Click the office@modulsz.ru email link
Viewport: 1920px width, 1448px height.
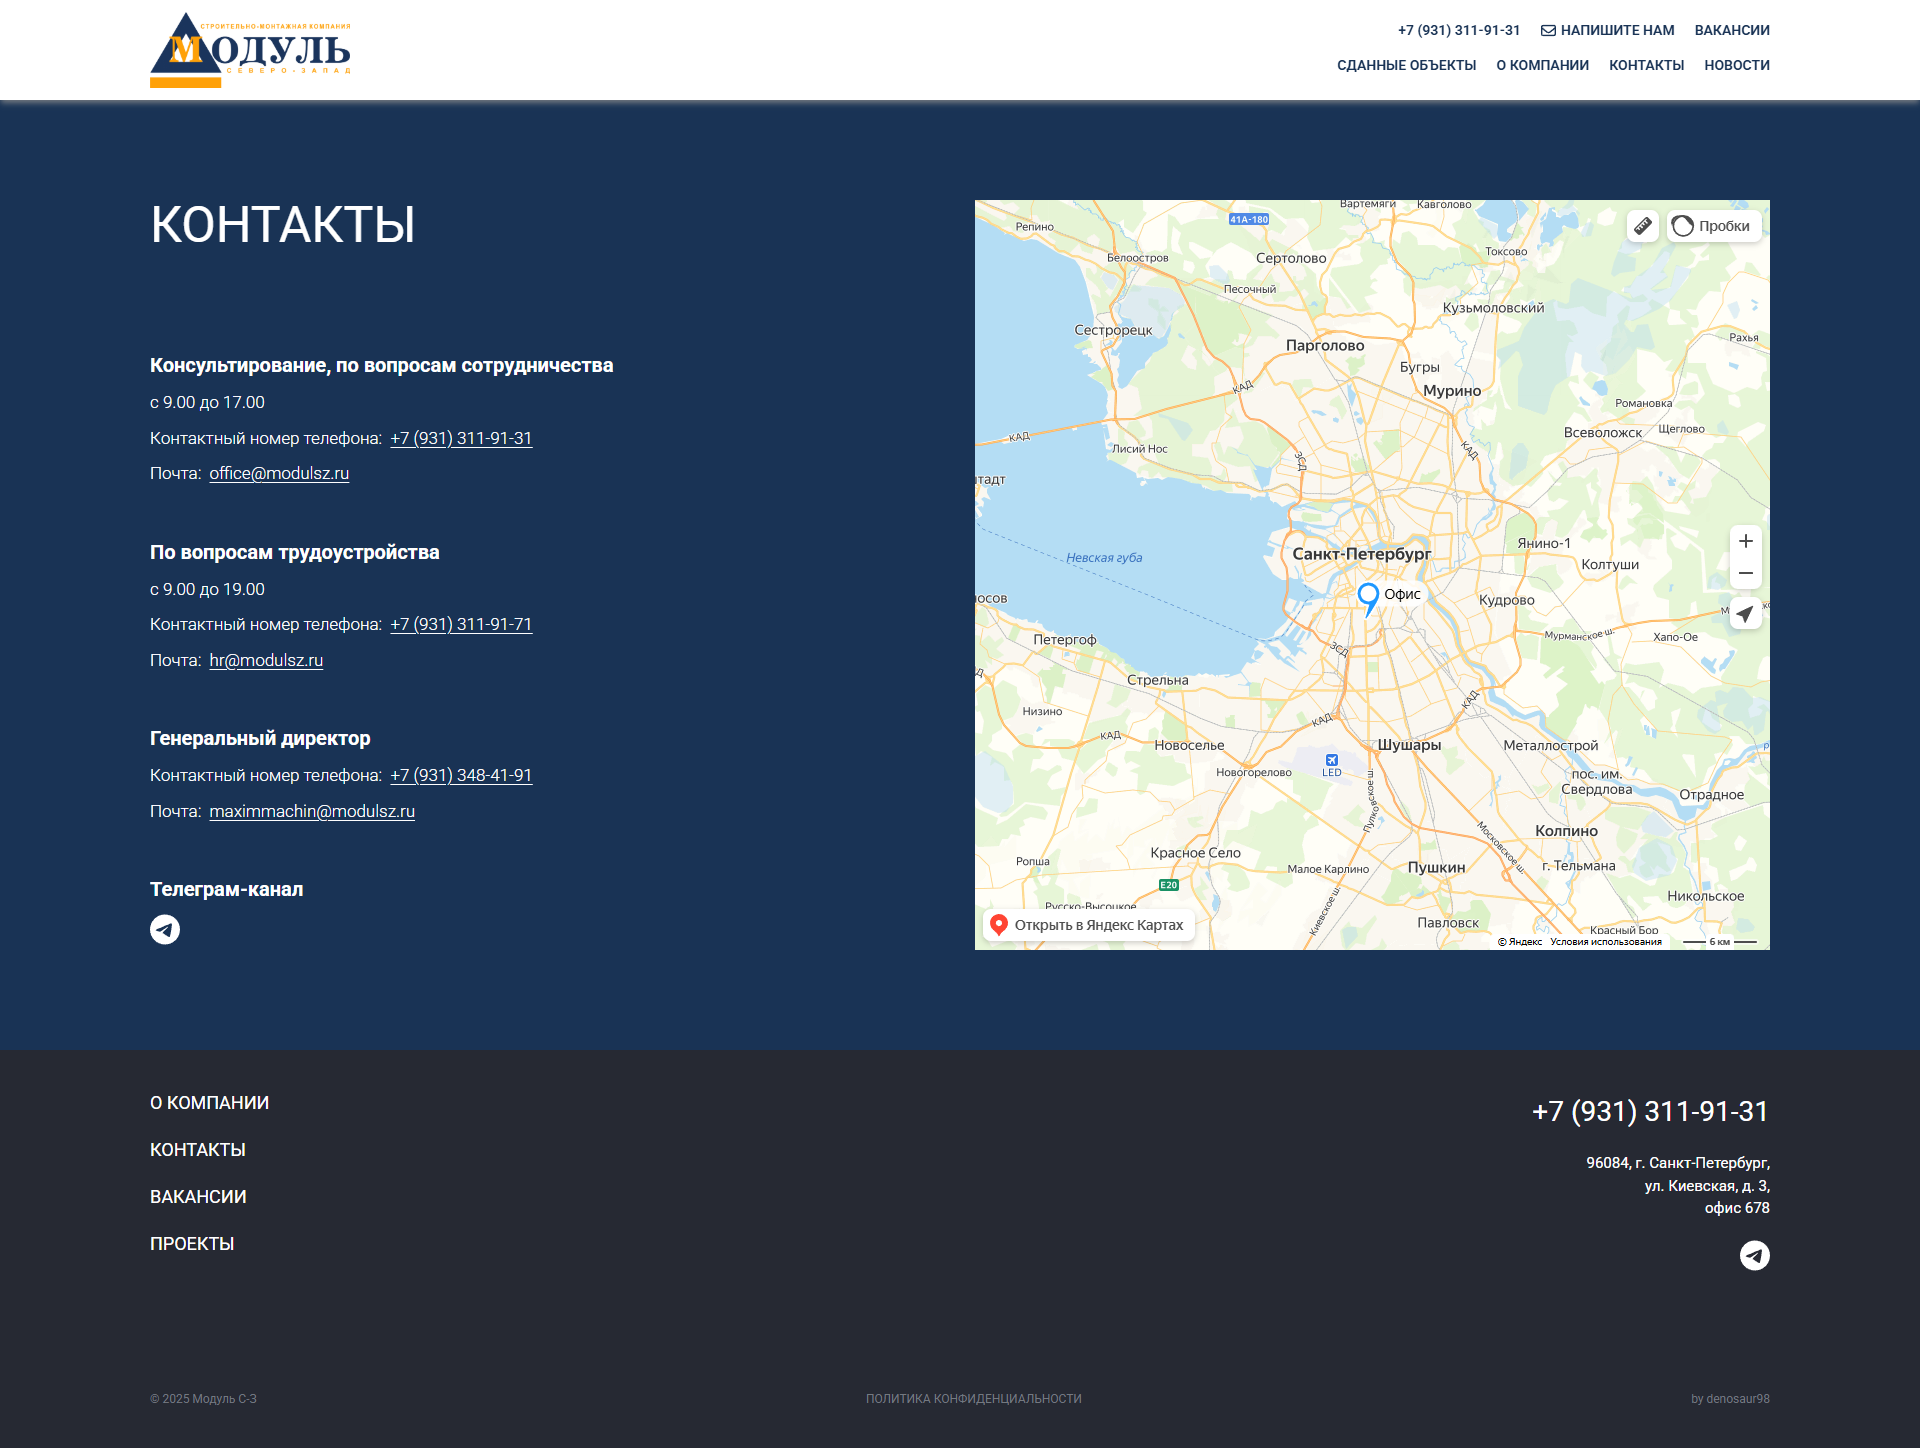(279, 473)
